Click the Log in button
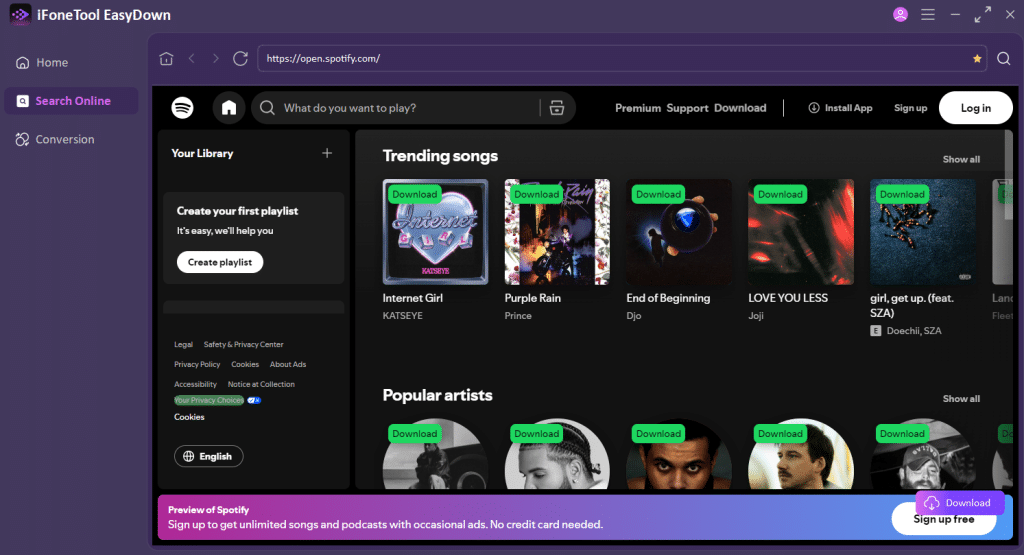 [x=975, y=108]
